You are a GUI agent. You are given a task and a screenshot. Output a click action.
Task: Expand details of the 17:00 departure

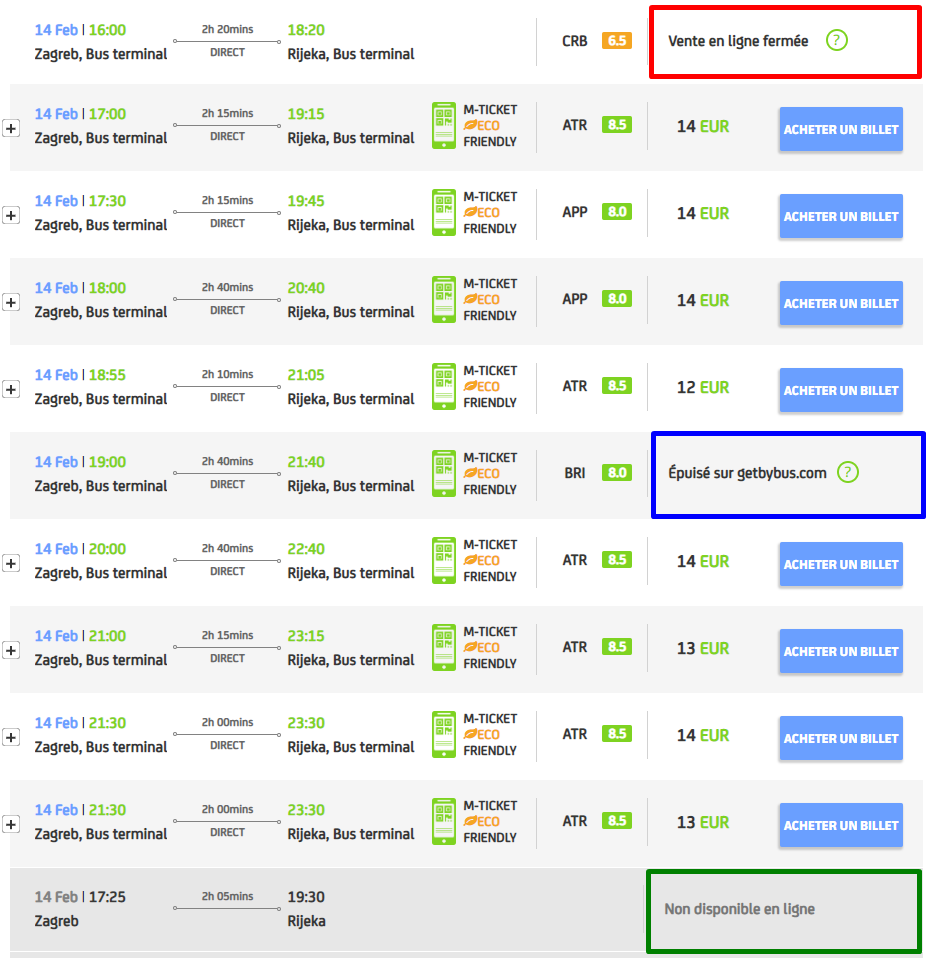click(11, 128)
